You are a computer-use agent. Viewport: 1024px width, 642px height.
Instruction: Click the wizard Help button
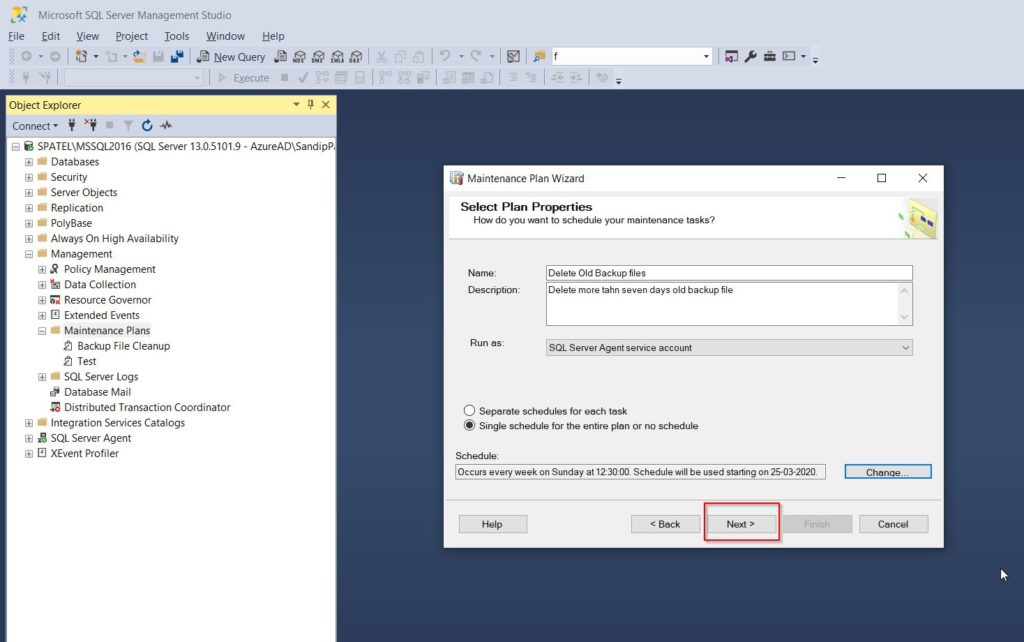pos(492,524)
